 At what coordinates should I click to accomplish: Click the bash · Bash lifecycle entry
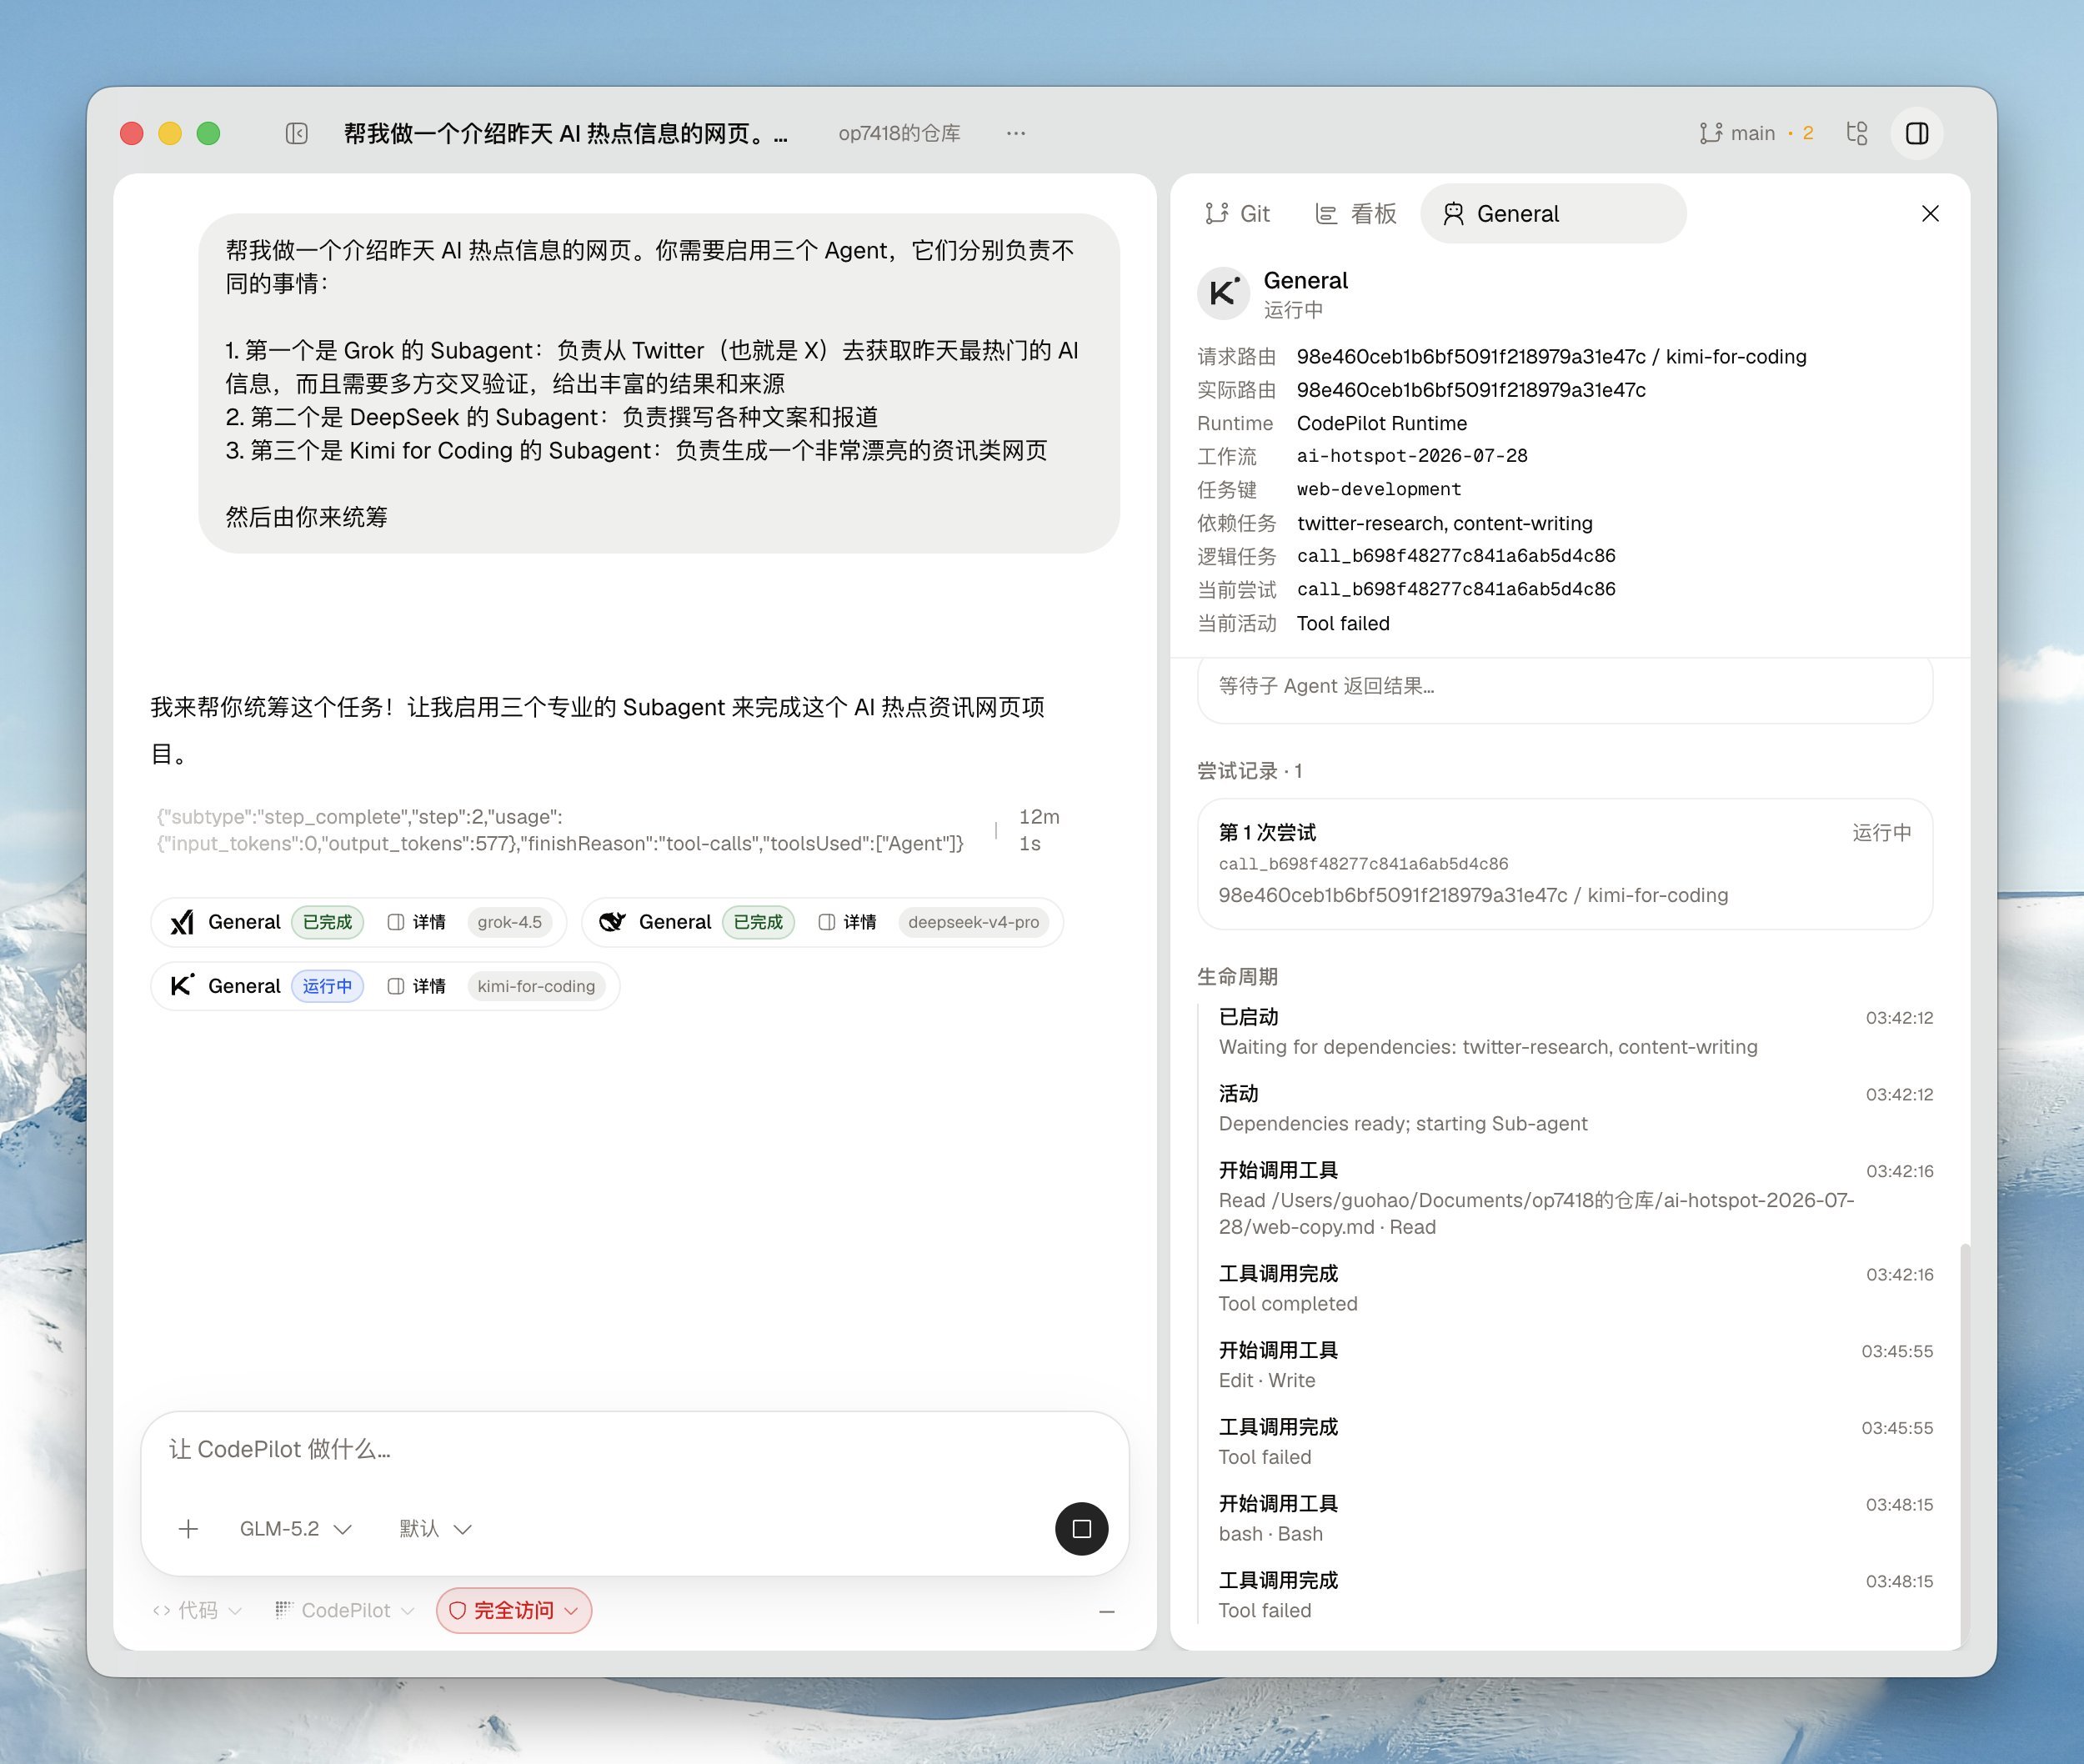[x=1575, y=1519]
